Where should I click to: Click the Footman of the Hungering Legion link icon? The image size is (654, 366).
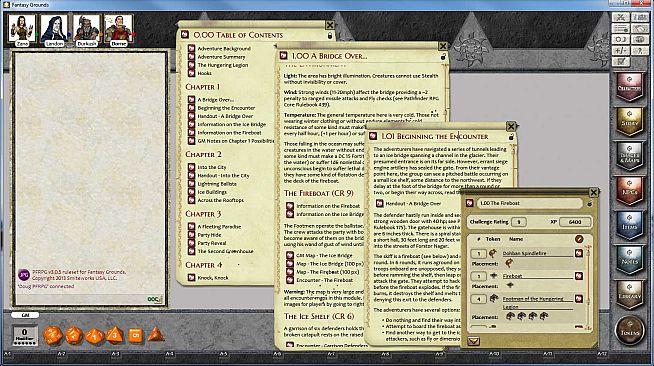579,298
